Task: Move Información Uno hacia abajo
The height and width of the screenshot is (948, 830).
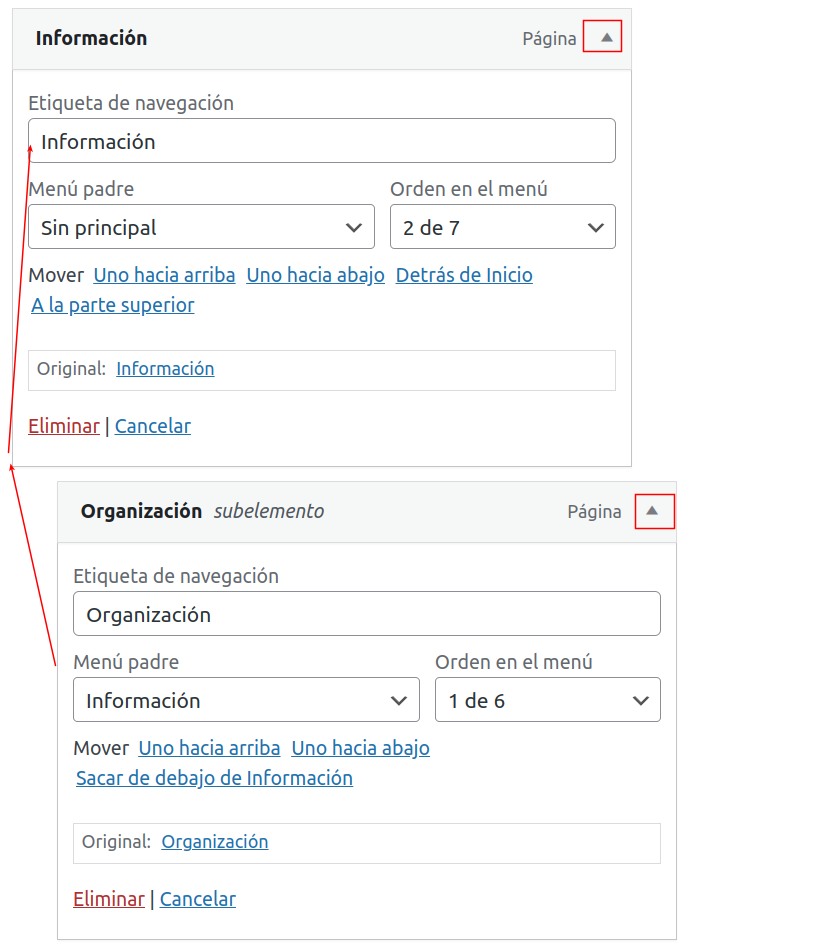Action: (x=315, y=275)
